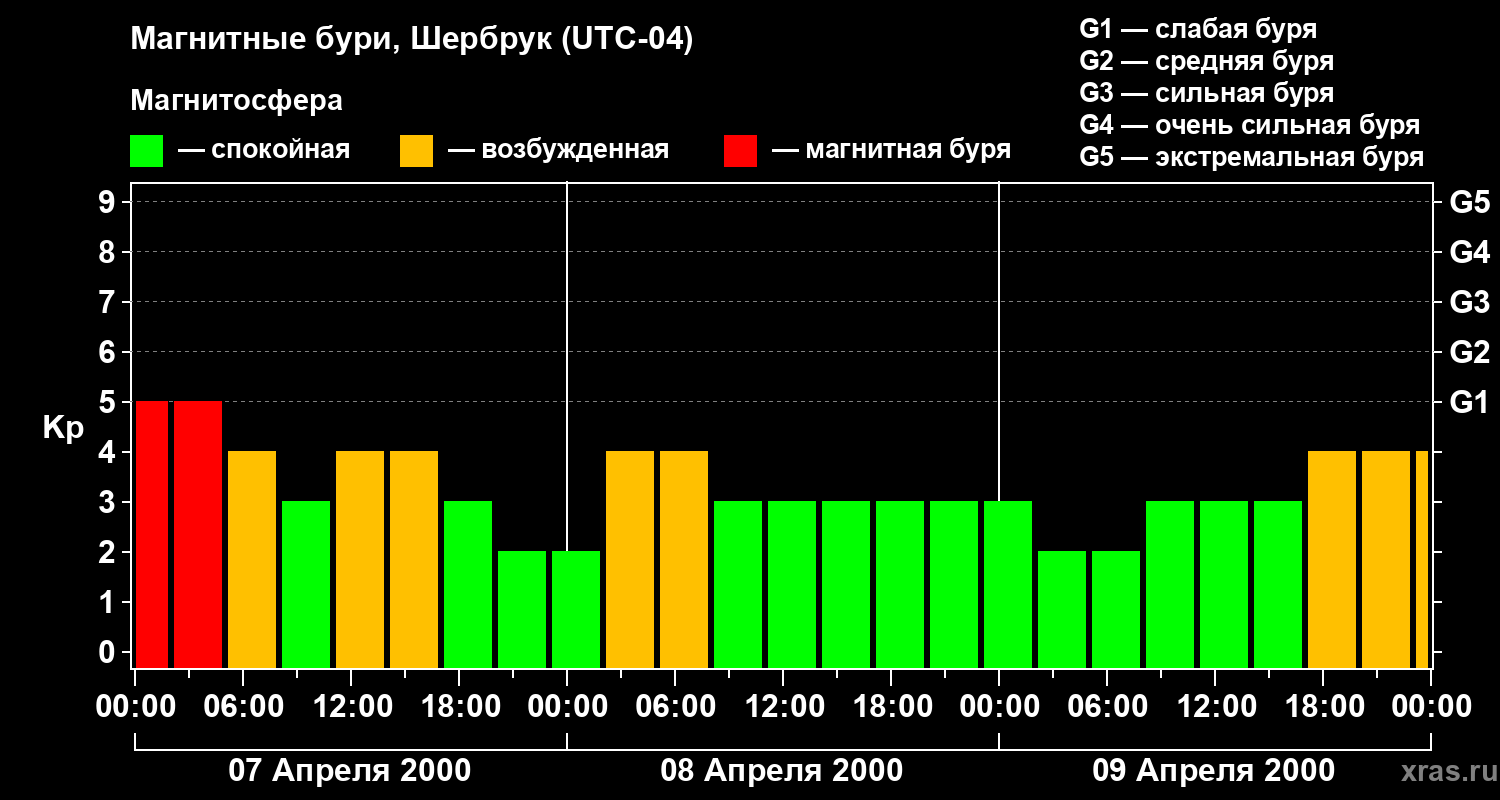The width and height of the screenshot is (1500, 800).
Task: Click the '12:00' label under 07 April
Action: click(x=351, y=707)
